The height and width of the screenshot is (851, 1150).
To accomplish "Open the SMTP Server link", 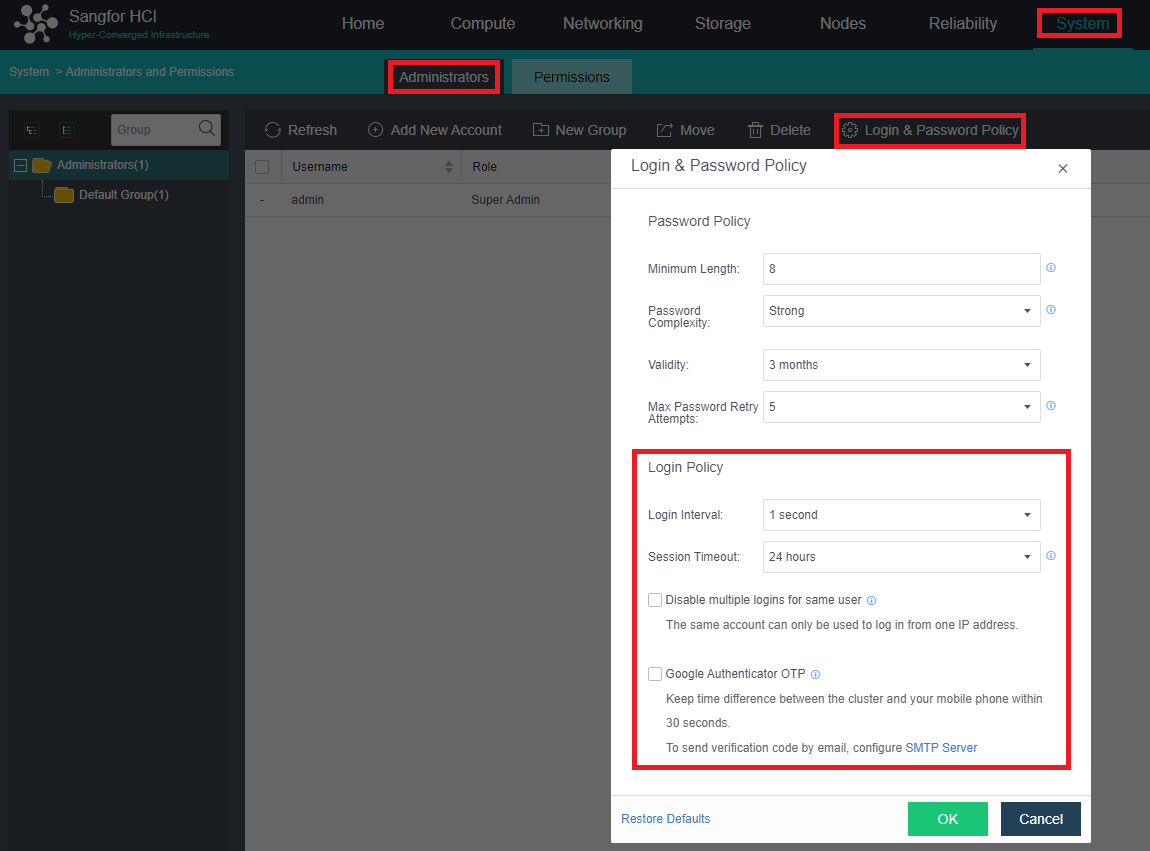I will tap(941, 748).
